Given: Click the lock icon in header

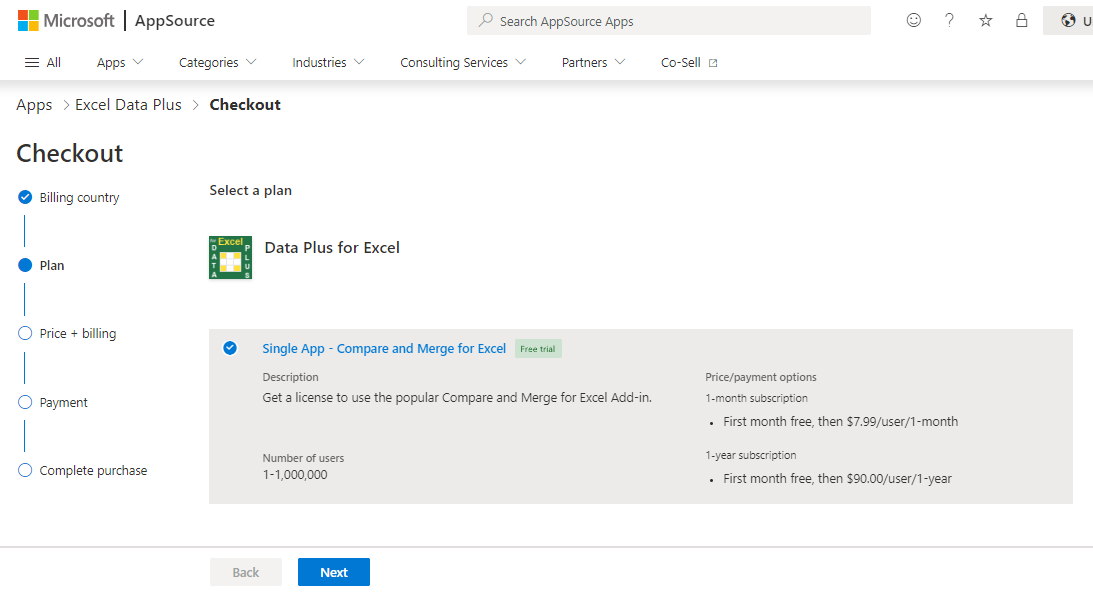Looking at the screenshot, I should (x=1021, y=20).
